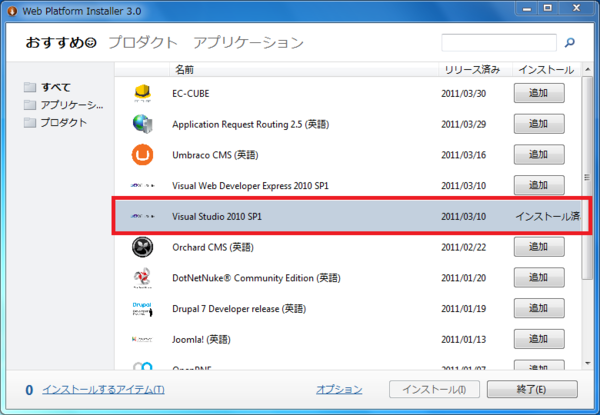Click into the search input field
Viewport: 600px width, 415px height.
(499, 42)
